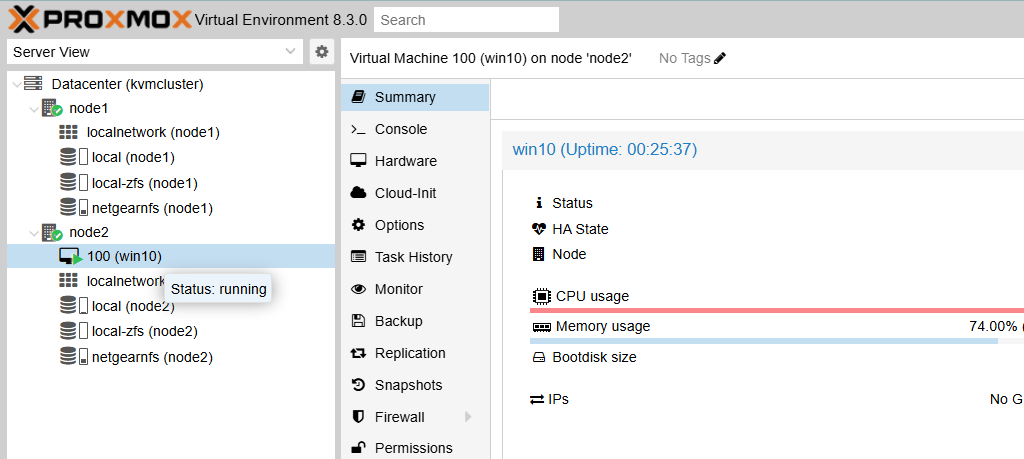1024x459 pixels.
Task: Edit tags with the pencil icon
Action: coord(720,59)
